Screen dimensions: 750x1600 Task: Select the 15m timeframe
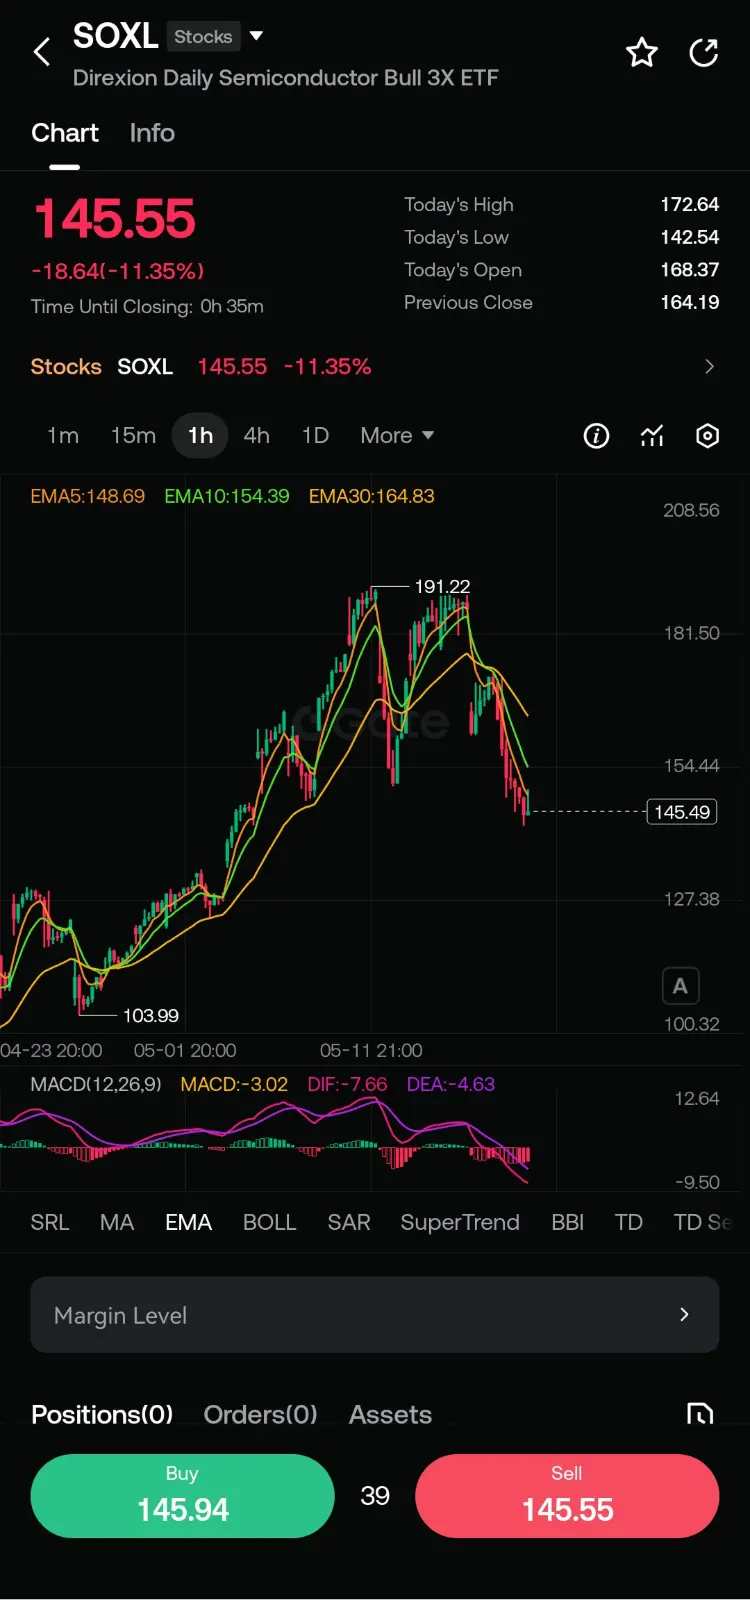(133, 435)
